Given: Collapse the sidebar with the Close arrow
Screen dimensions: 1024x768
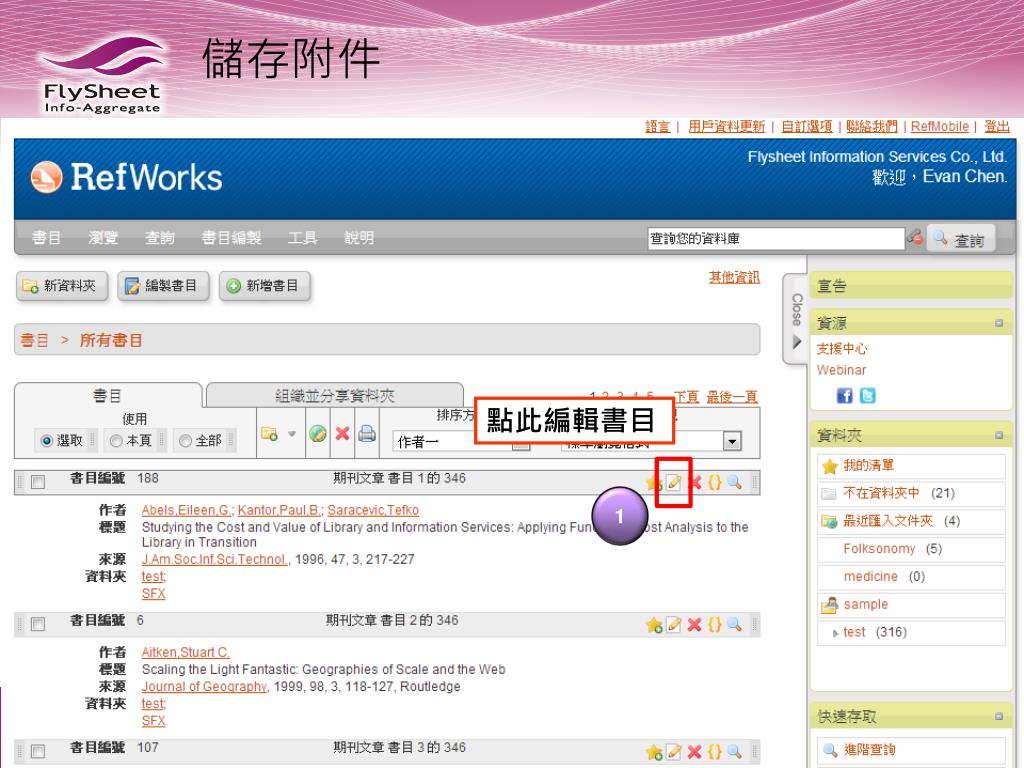Looking at the screenshot, I should (x=796, y=319).
